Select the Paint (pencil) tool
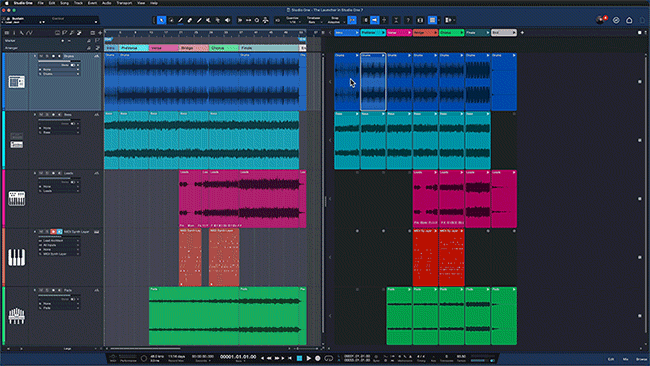The height and width of the screenshot is (366, 650). 180,20
